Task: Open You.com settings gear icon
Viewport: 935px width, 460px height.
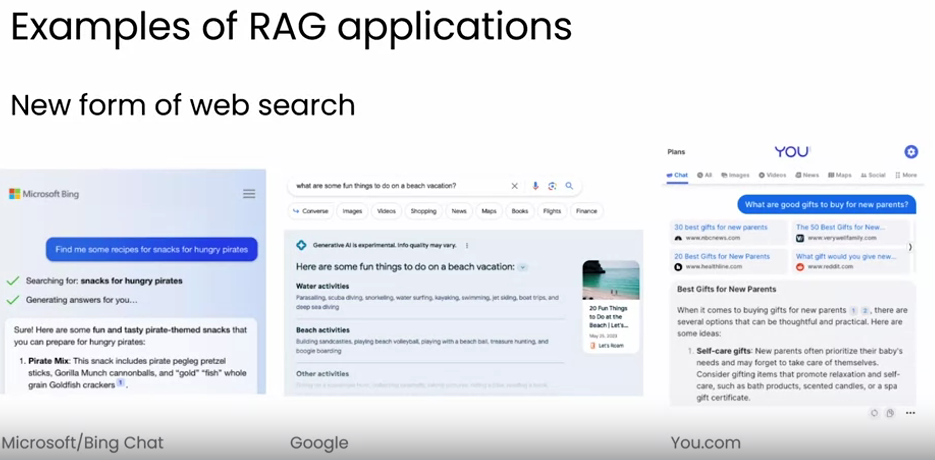Action: [911, 152]
